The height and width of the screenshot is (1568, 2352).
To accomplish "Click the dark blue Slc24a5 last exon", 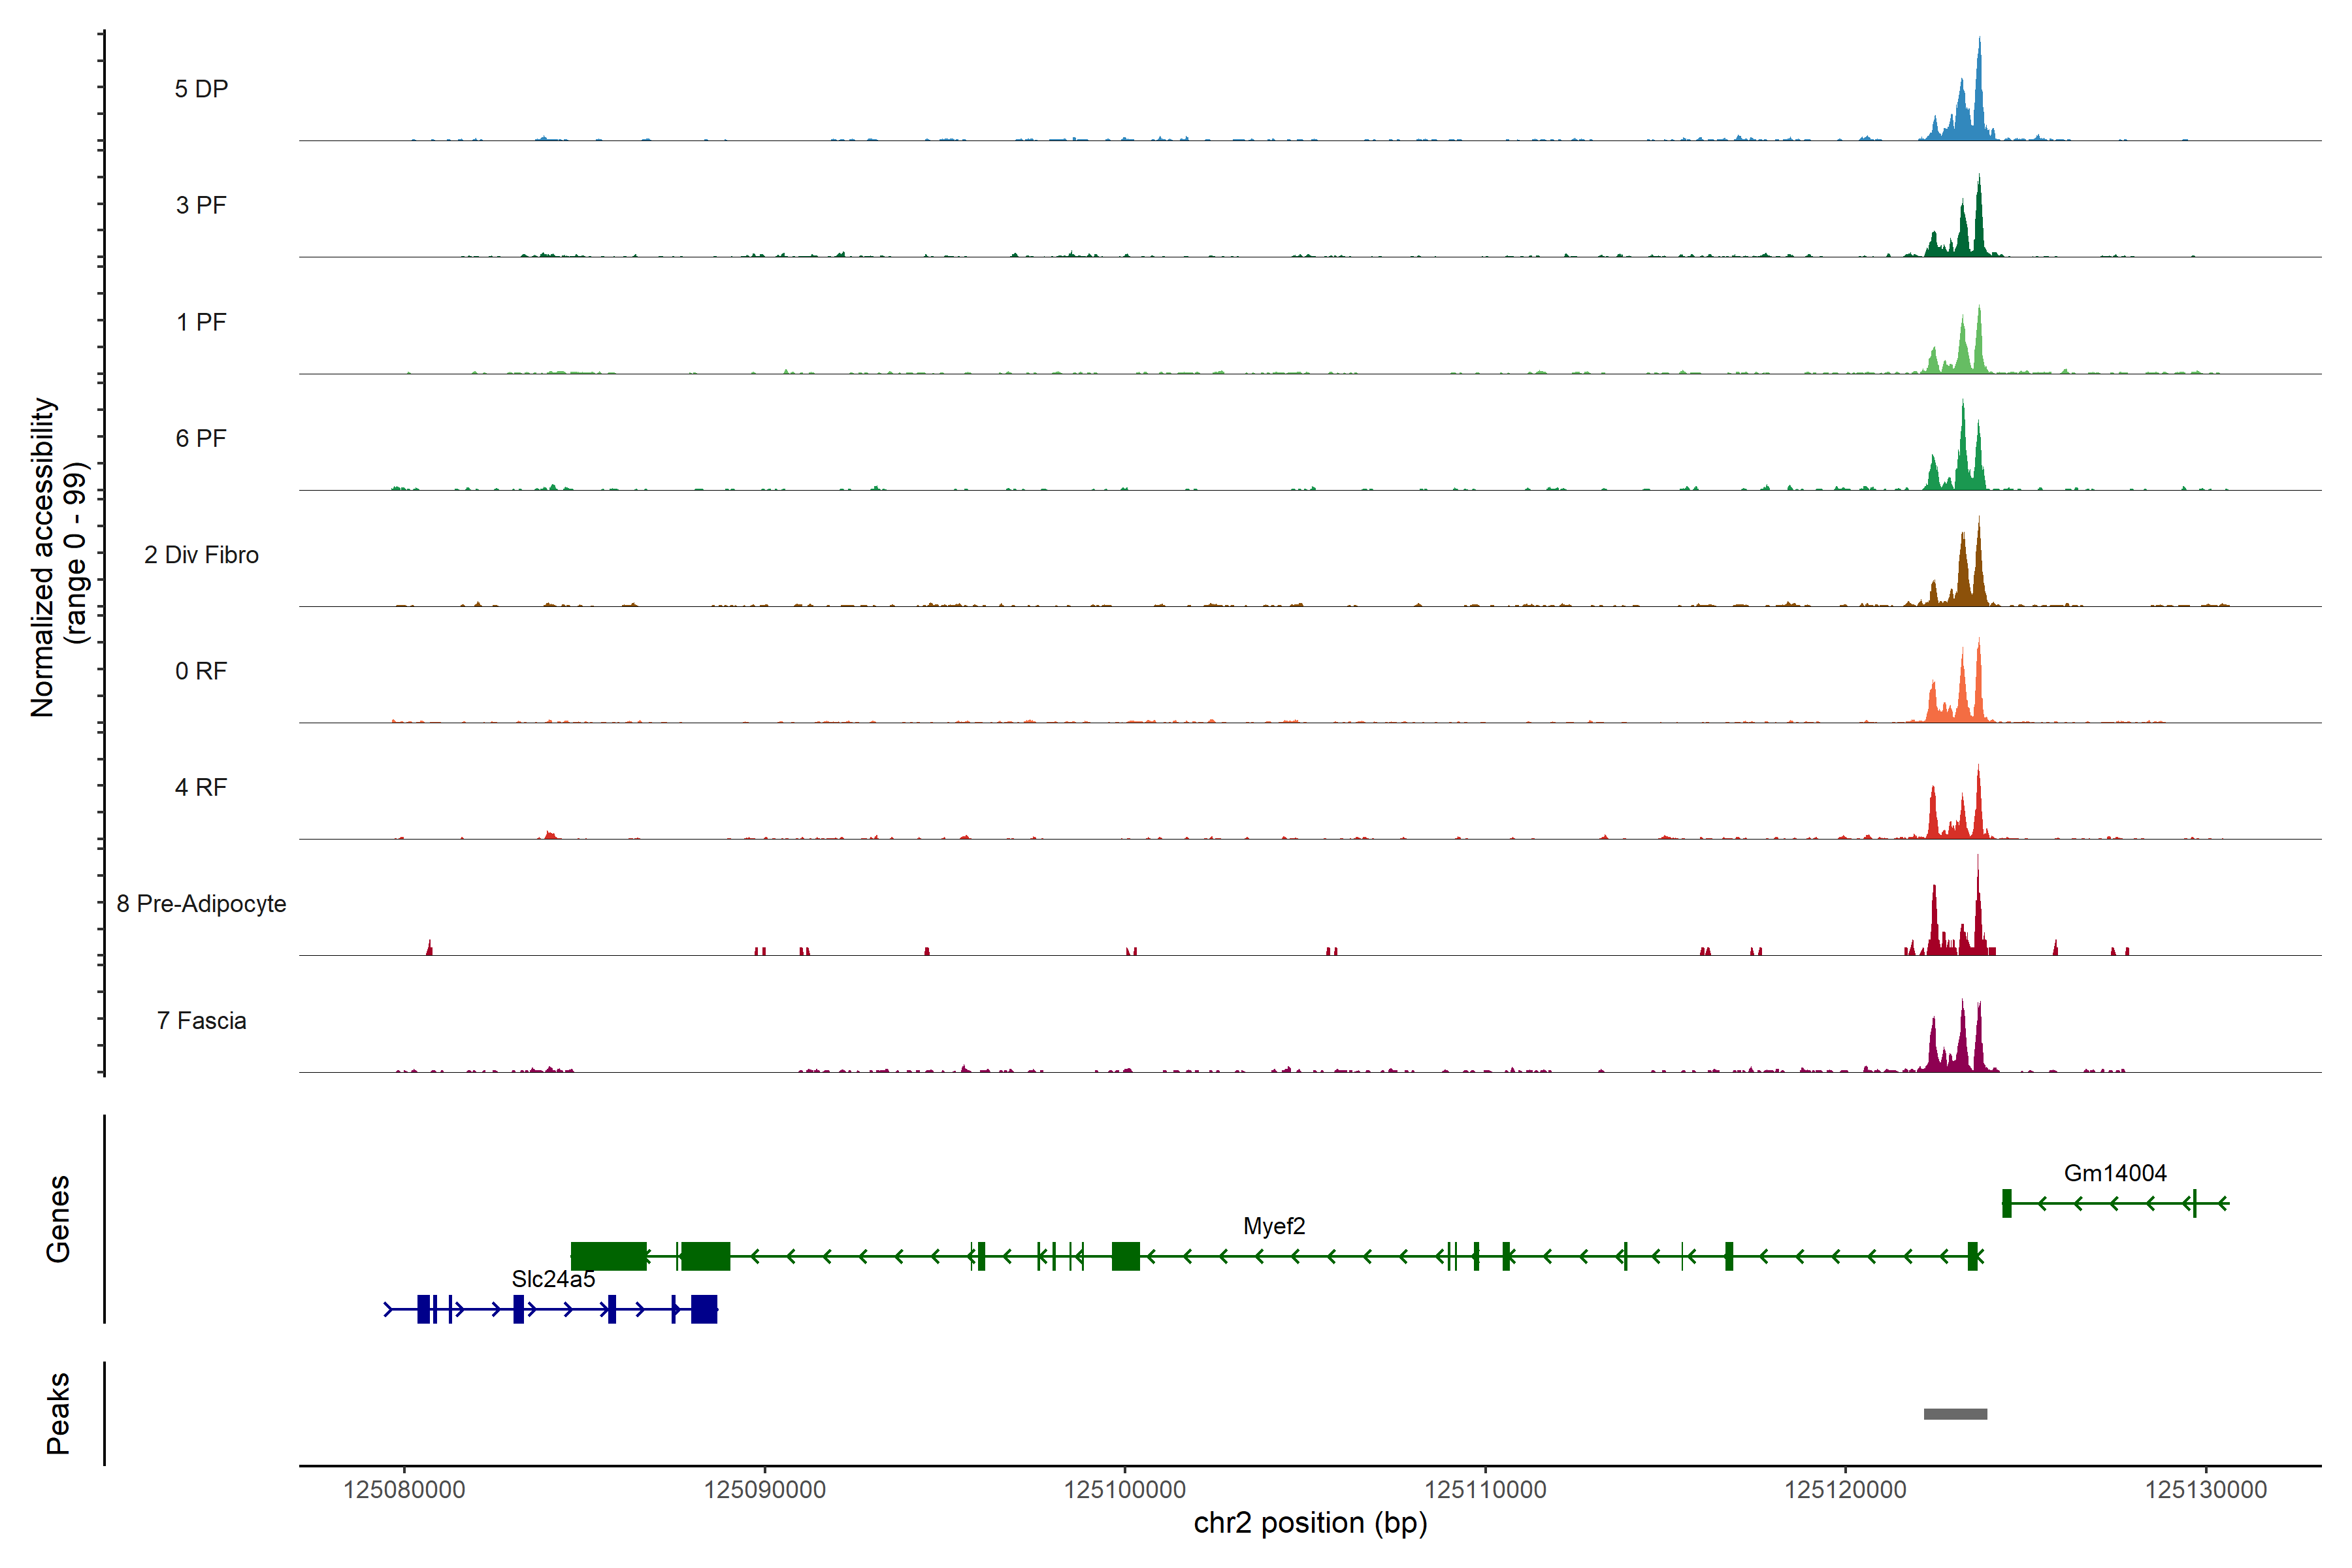I will click(704, 1309).
